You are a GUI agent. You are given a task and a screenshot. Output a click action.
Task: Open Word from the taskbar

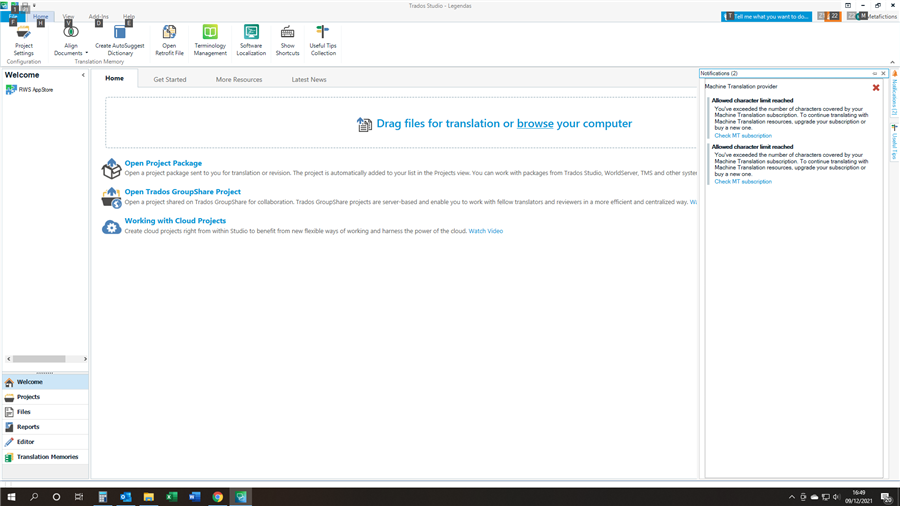click(195, 497)
